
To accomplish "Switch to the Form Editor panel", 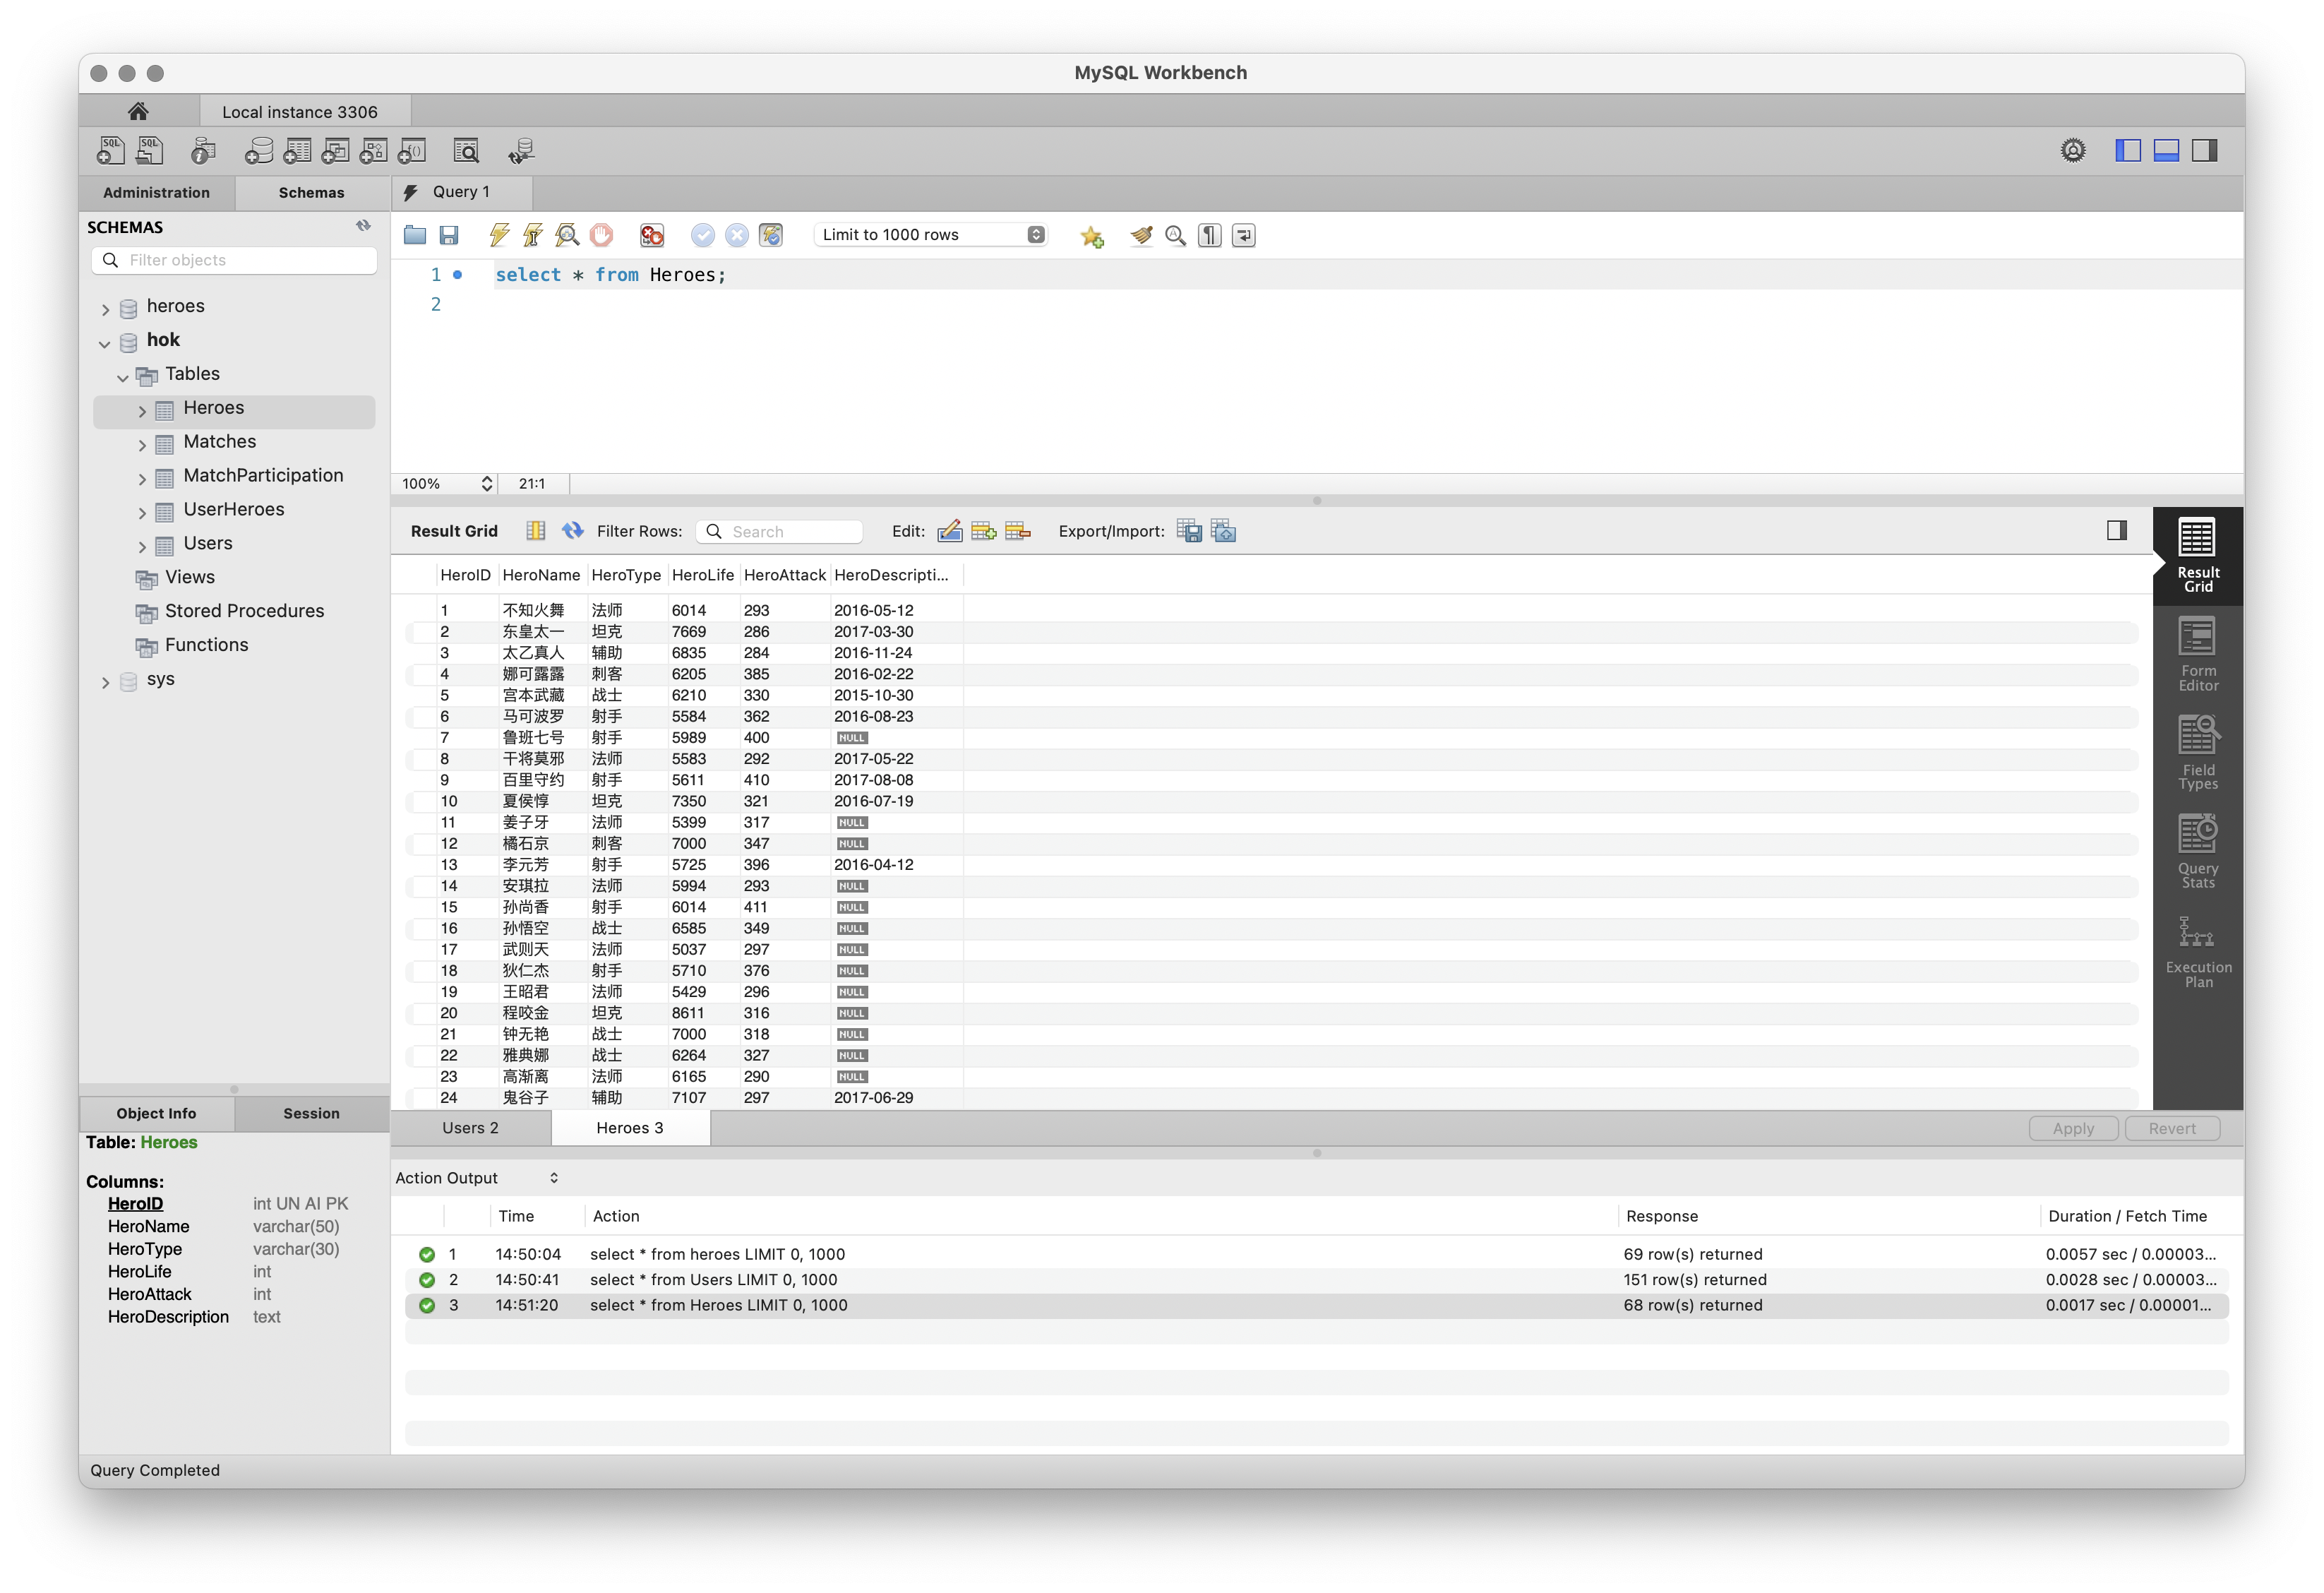I will point(2197,655).
